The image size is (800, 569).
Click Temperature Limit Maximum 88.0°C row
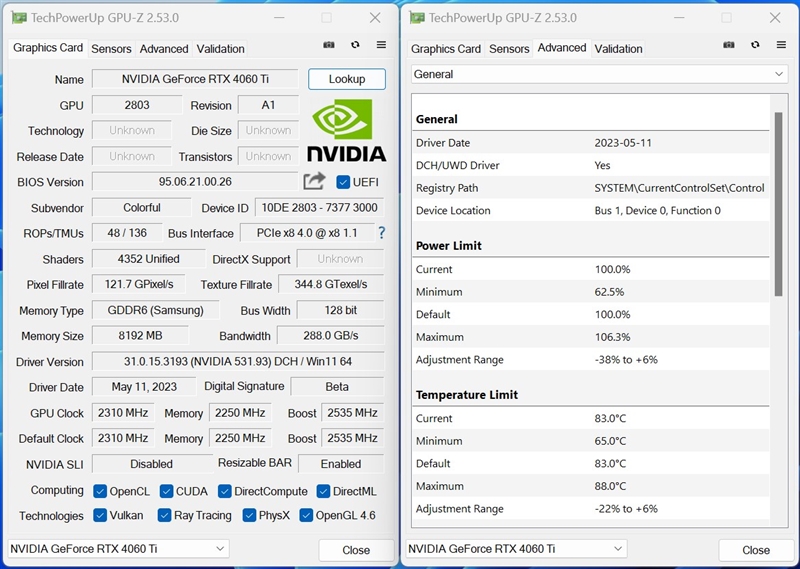[x=591, y=486]
